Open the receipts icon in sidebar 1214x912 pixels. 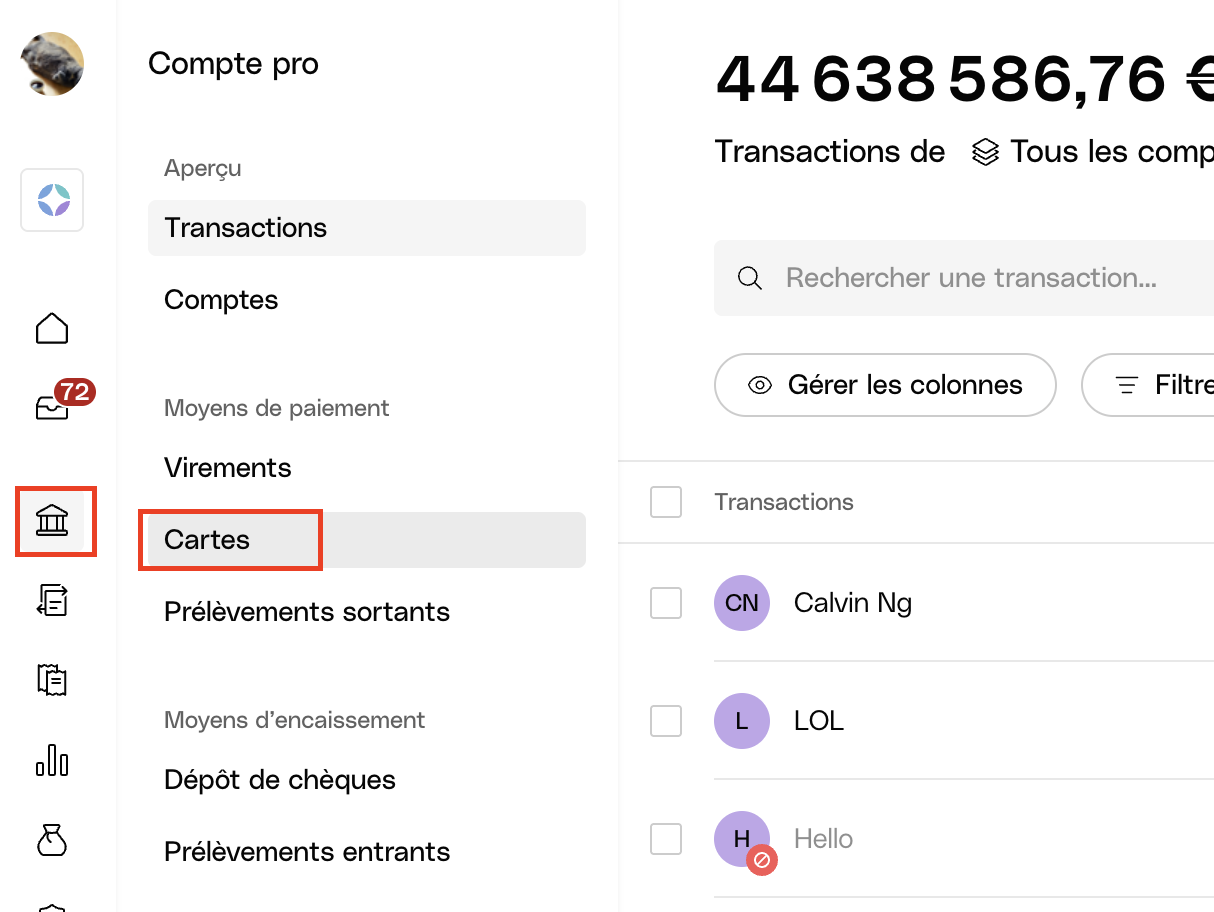pos(52,680)
